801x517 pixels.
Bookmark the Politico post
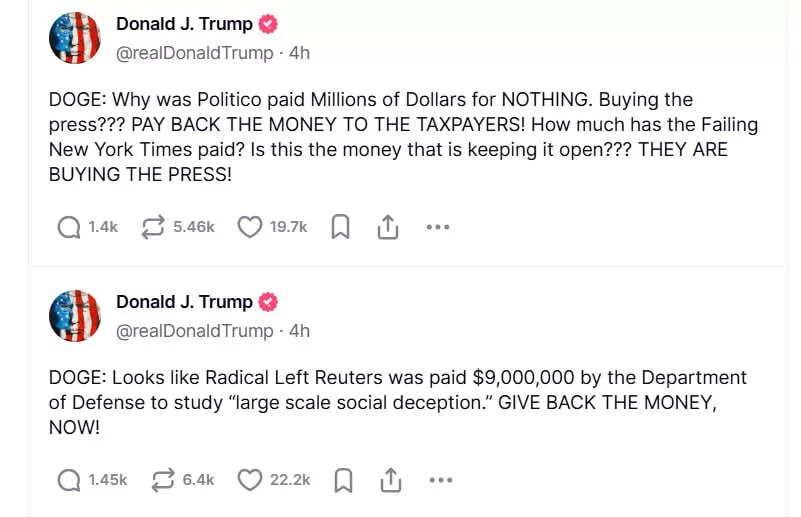[340, 228]
